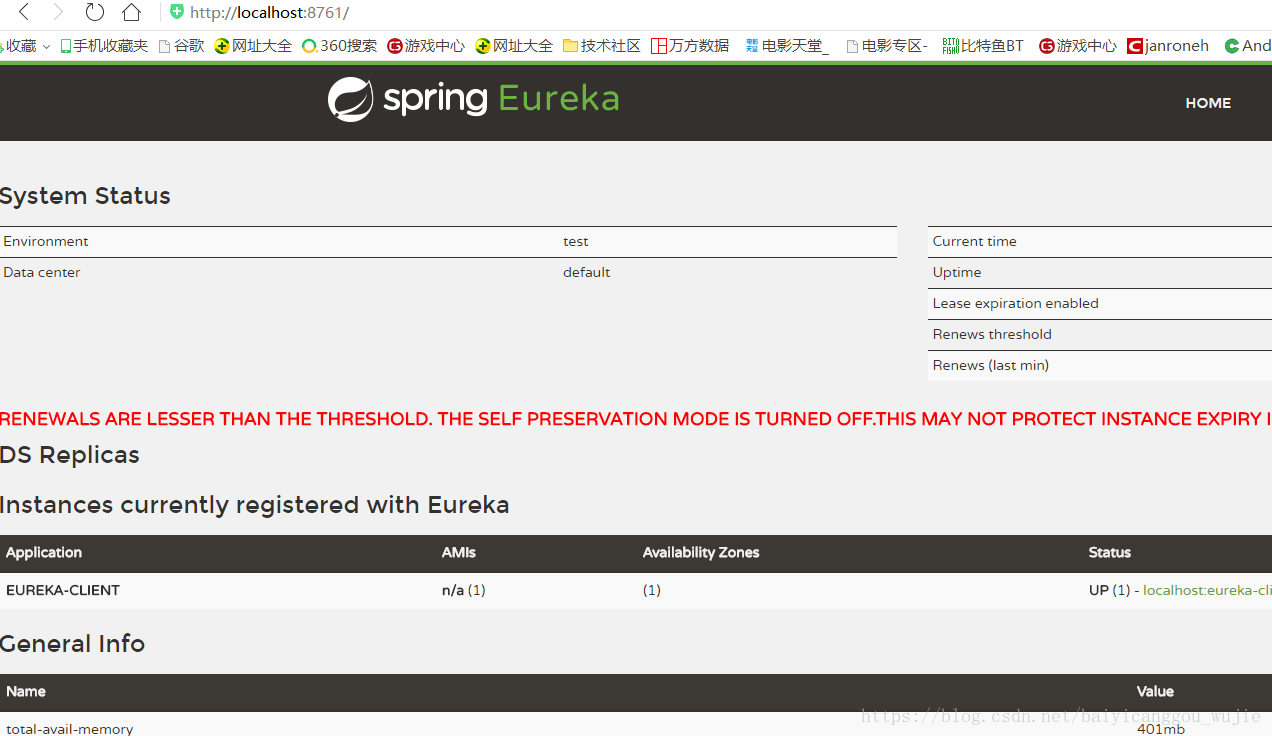
Task: Click the spring Eureka title logo
Action: (473, 99)
